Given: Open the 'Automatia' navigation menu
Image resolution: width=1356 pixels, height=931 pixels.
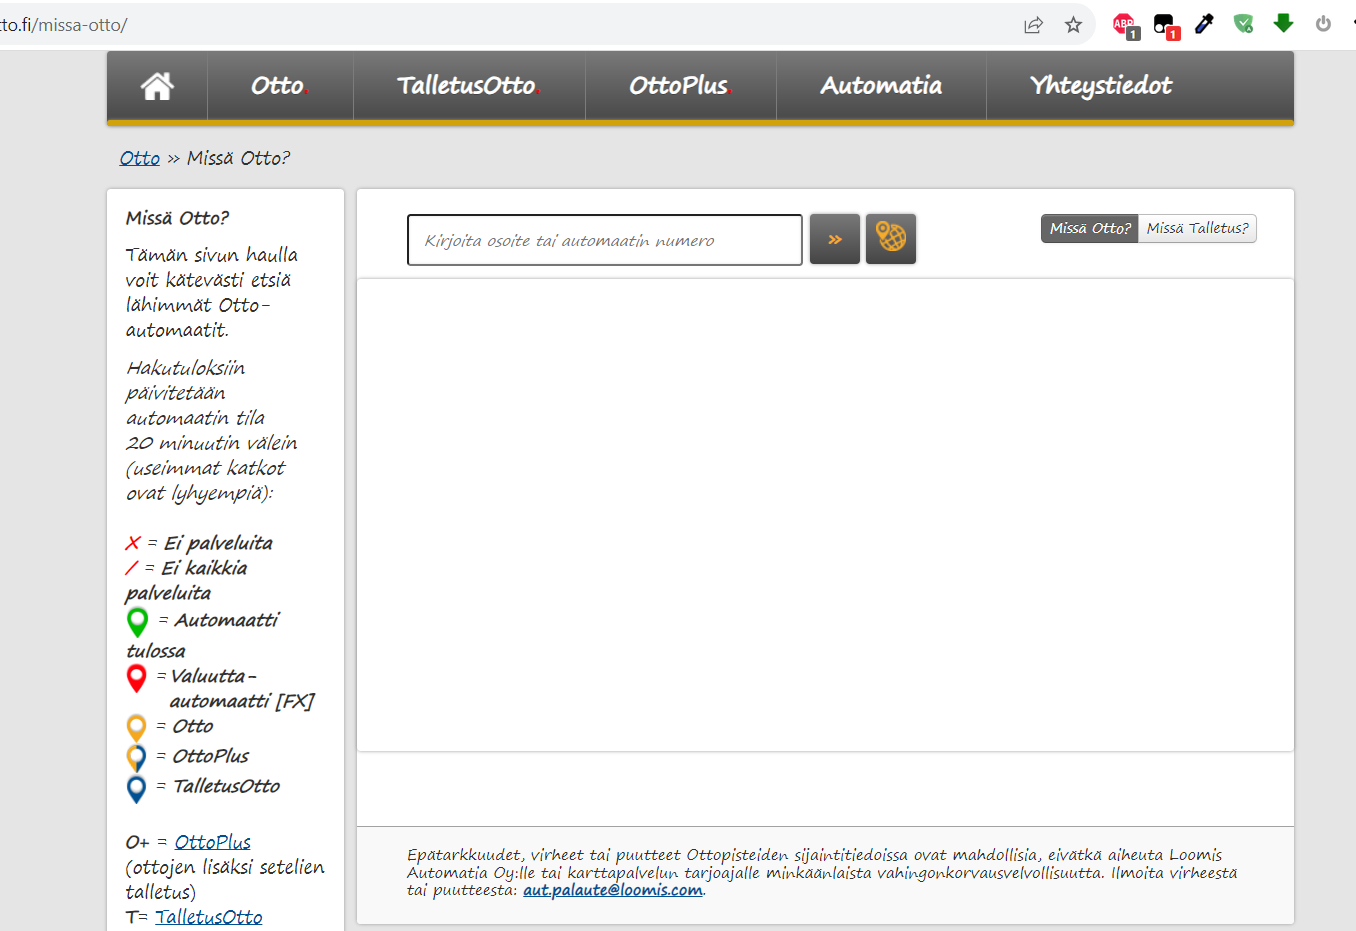Looking at the screenshot, I should pyautogui.click(x=880, y=86).
